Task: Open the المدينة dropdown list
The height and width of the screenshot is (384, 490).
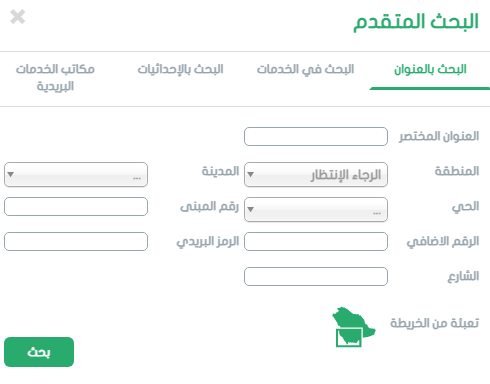Action: (x=76, y=174)
